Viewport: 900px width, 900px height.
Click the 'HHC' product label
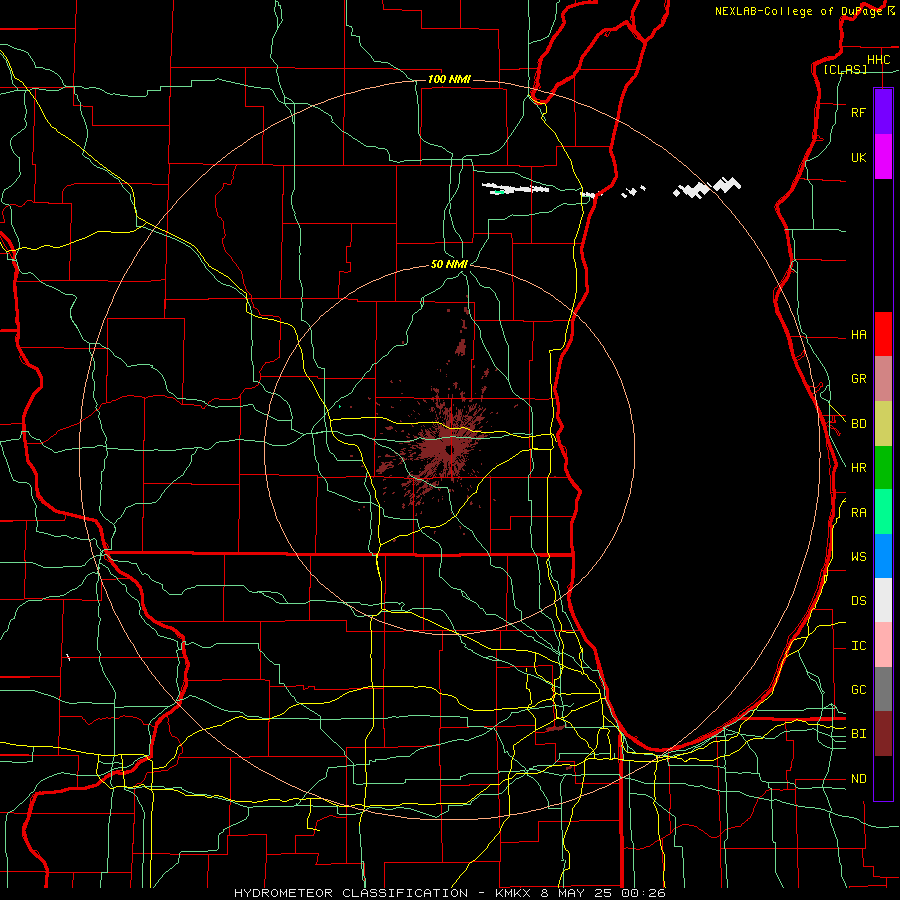(x=878, y=60)
